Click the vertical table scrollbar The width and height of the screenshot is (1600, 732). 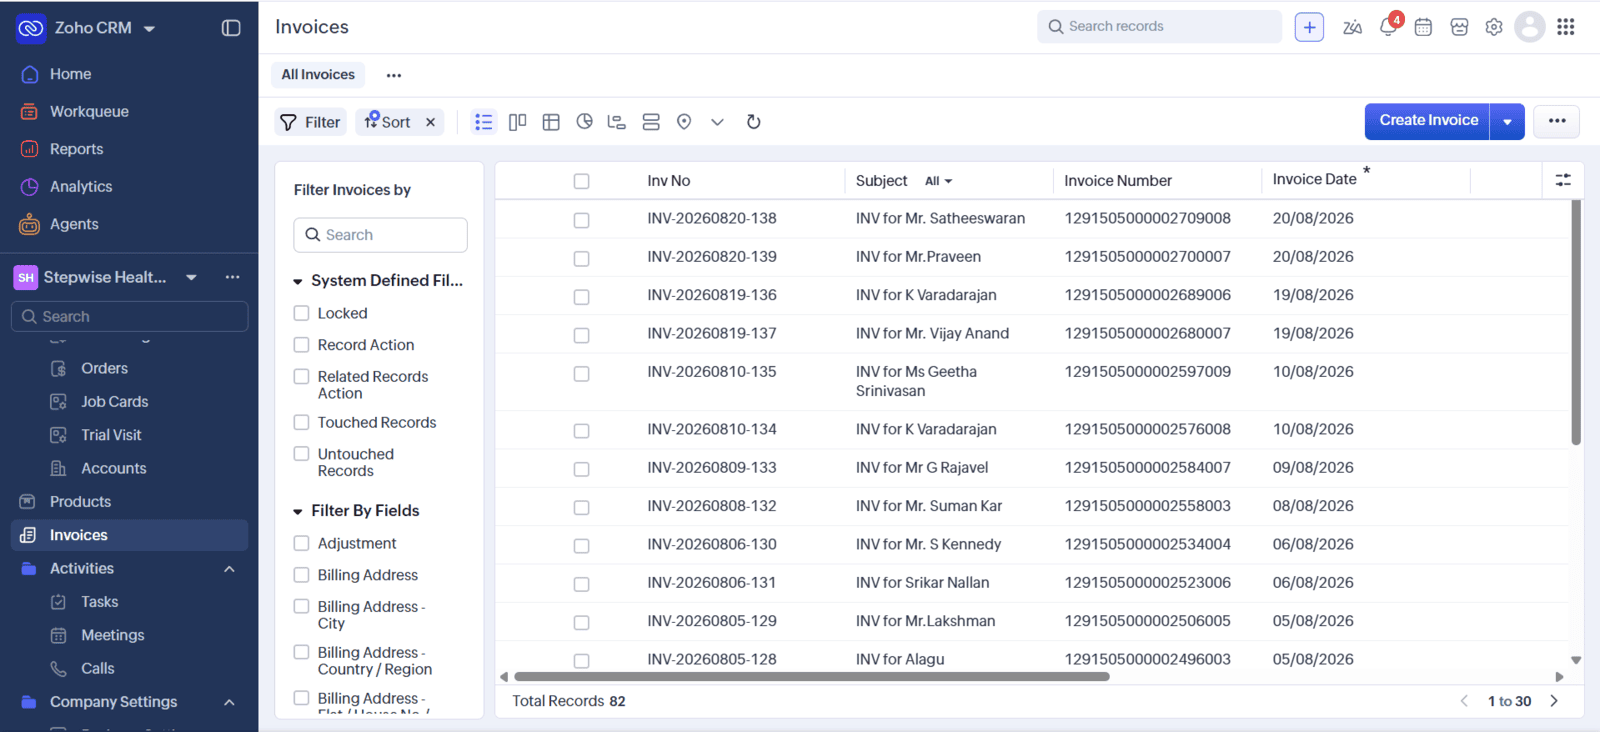point(1576,323)
